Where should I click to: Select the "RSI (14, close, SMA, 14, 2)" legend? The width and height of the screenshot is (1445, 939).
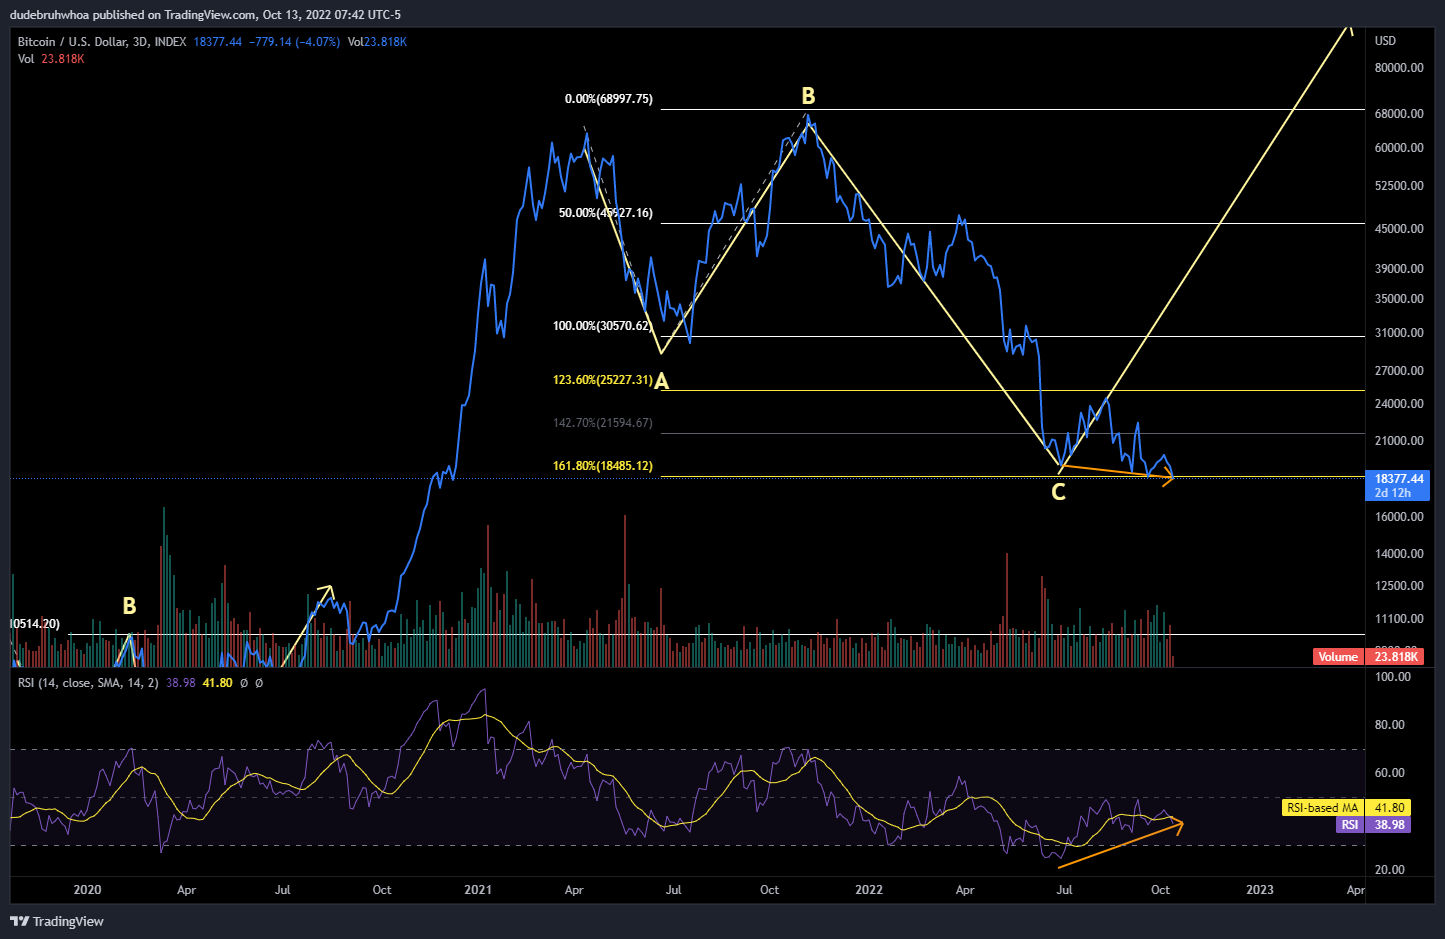[88, 683]
